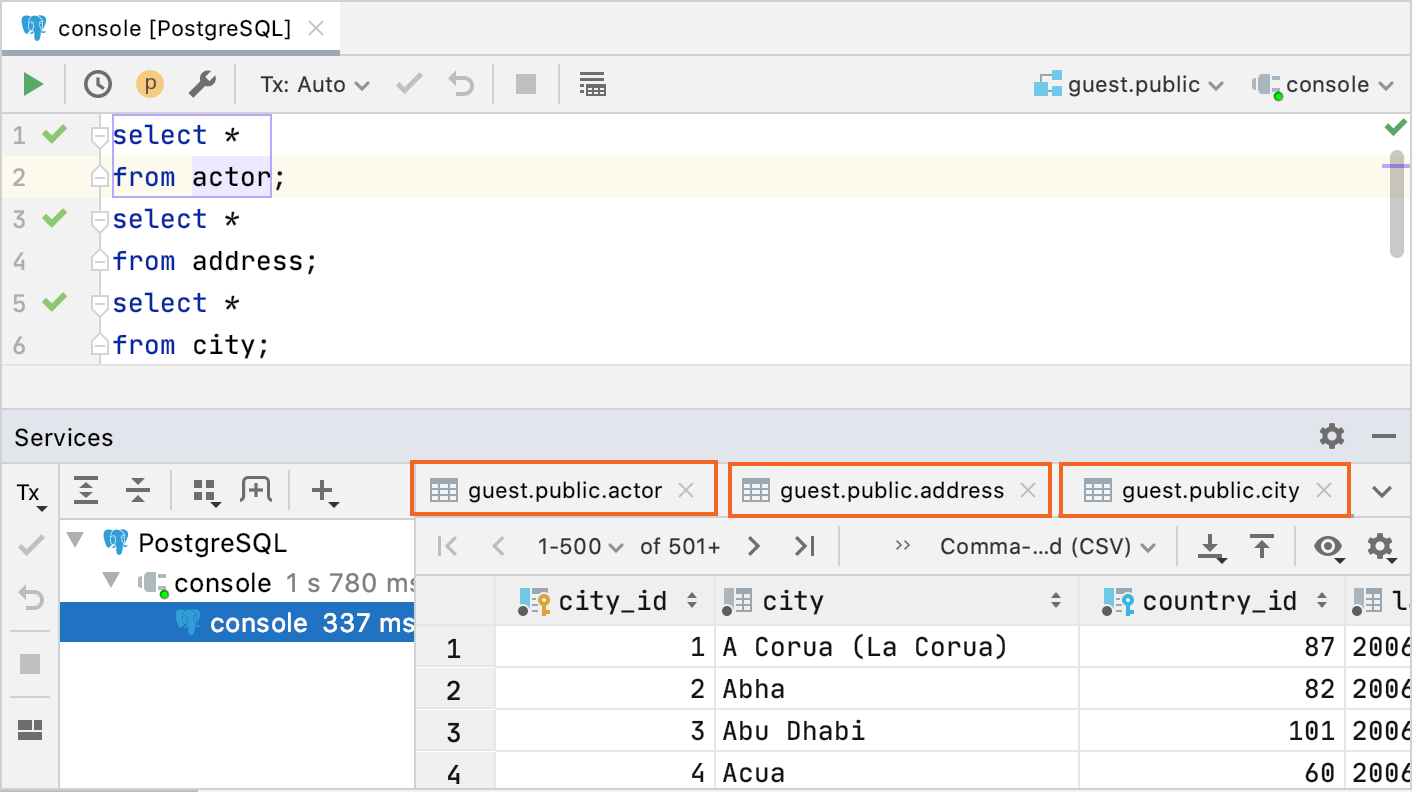This screenshot has width=1412, height=792.
Task: Open the guest.public schema switcher
Action: tap(1129, 84)
